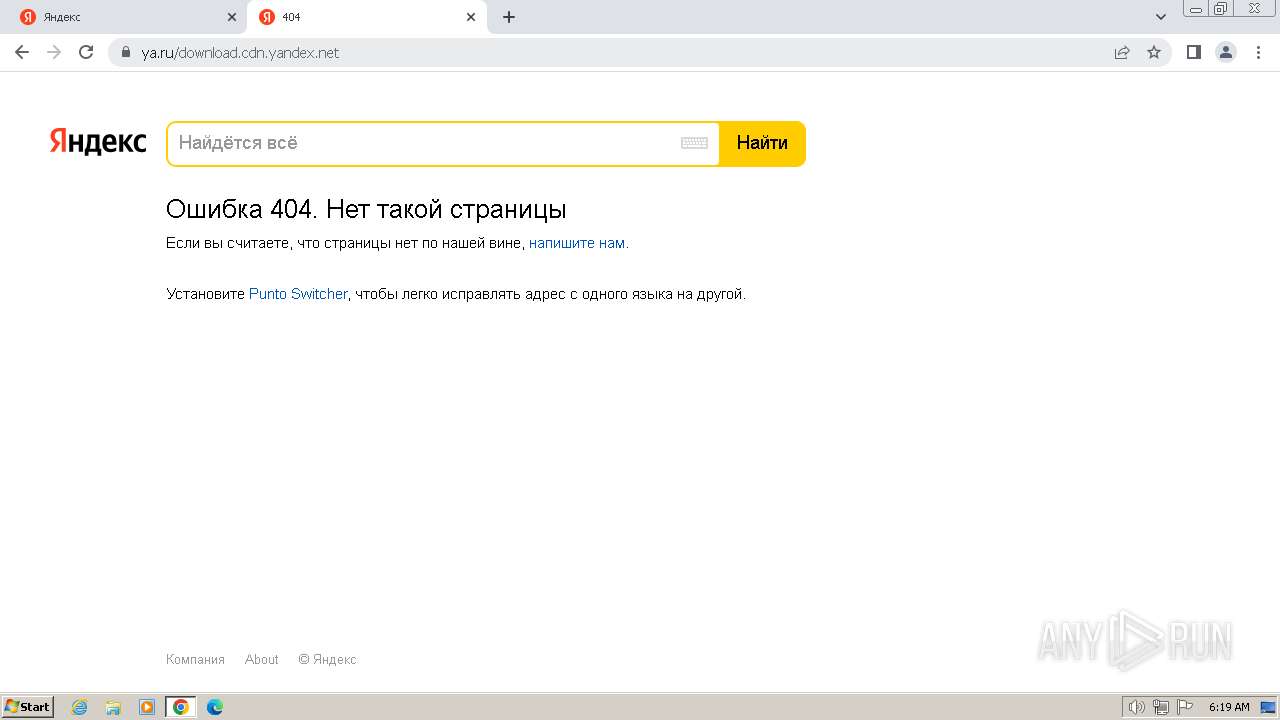Click the Chrome back arrow
This screenshot has height=720, width=1280.
tap(22, 52)
